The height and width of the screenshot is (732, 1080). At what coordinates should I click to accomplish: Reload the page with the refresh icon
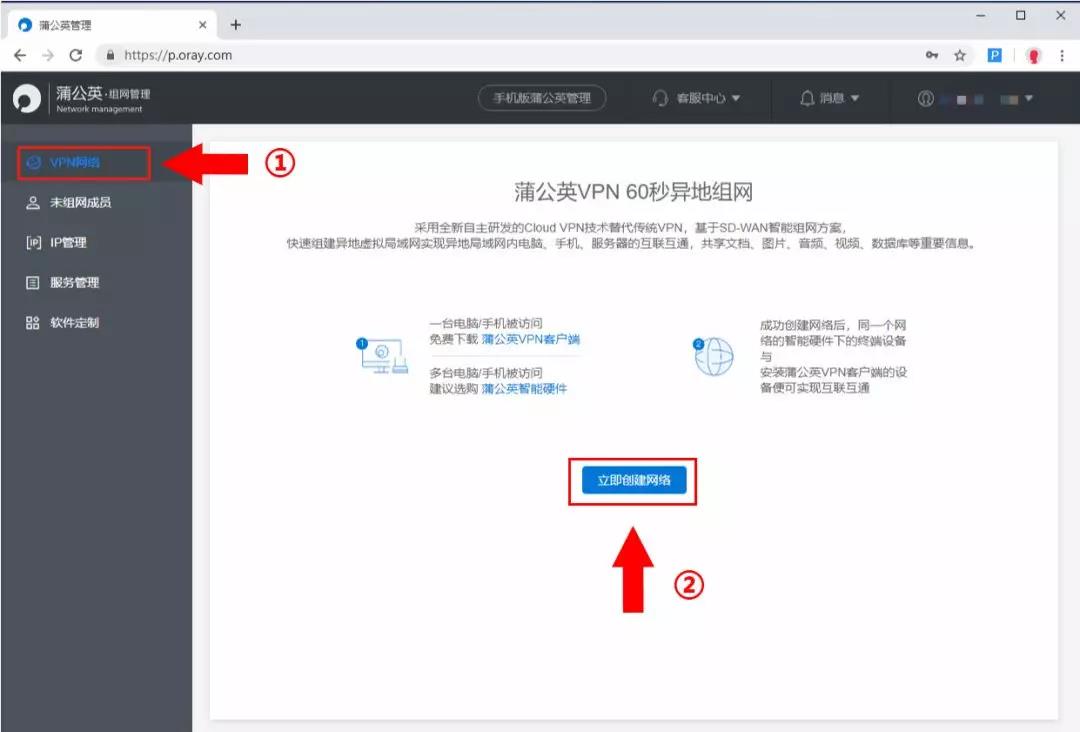click(x=76, y=56)
